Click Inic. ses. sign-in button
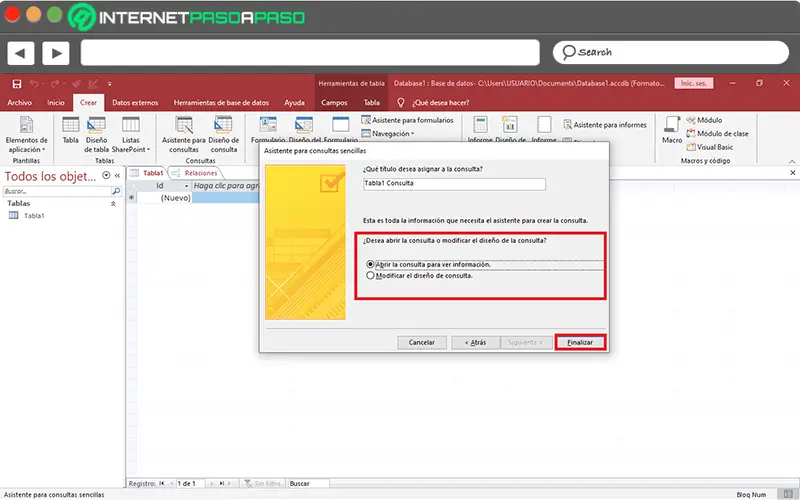800x500 pixels. 694,83
